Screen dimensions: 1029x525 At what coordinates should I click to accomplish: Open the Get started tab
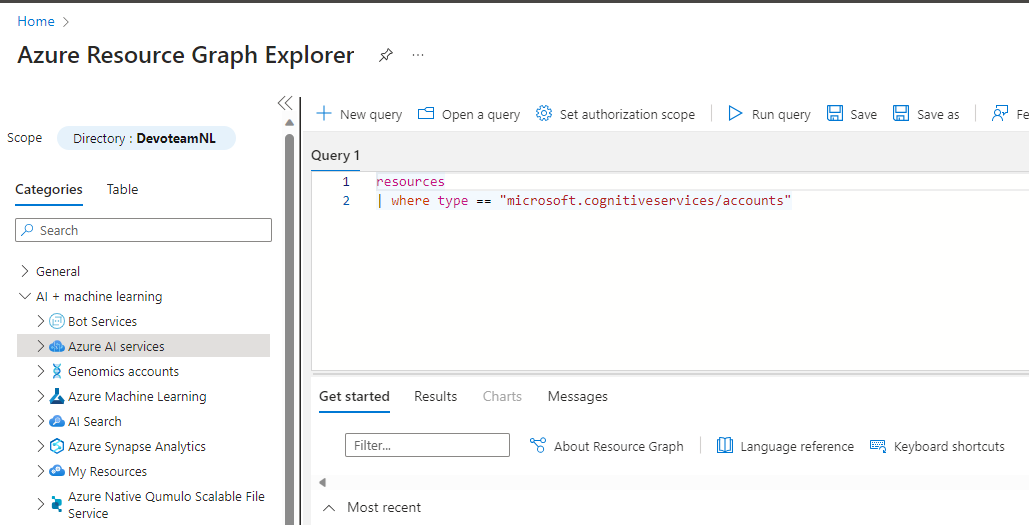354,396
